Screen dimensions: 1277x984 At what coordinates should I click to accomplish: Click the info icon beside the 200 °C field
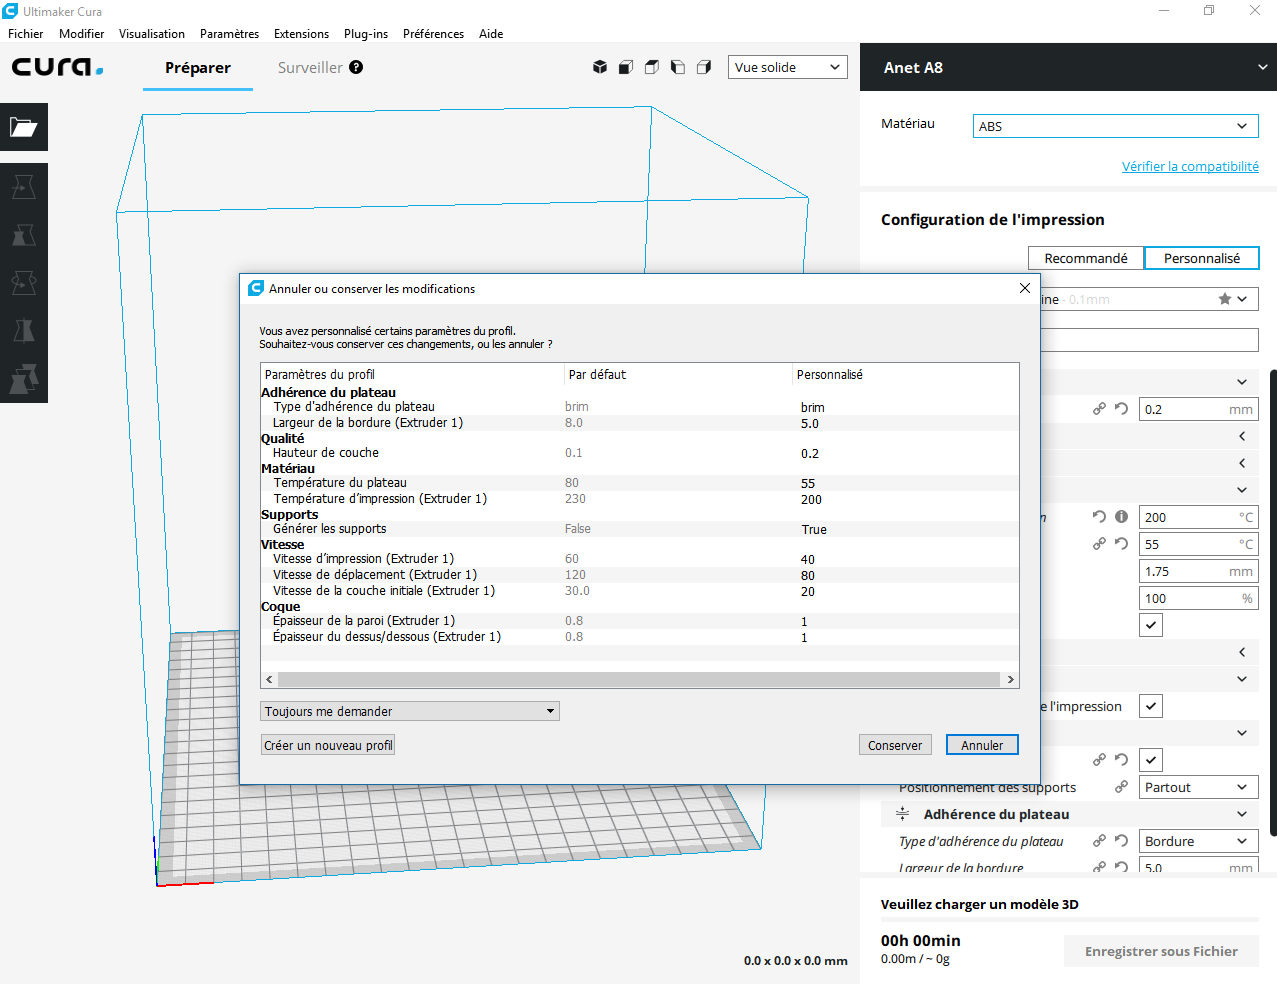tap(1121, 517)
